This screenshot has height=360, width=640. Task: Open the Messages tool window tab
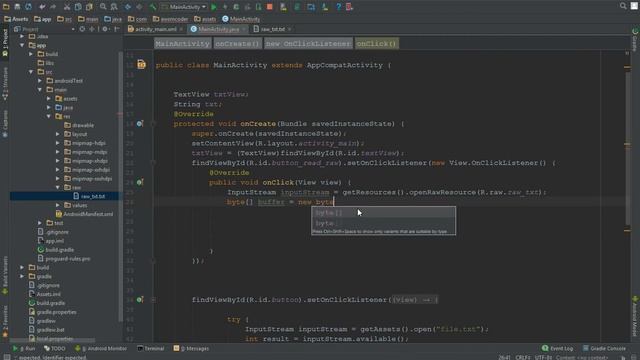coord(191,348)
